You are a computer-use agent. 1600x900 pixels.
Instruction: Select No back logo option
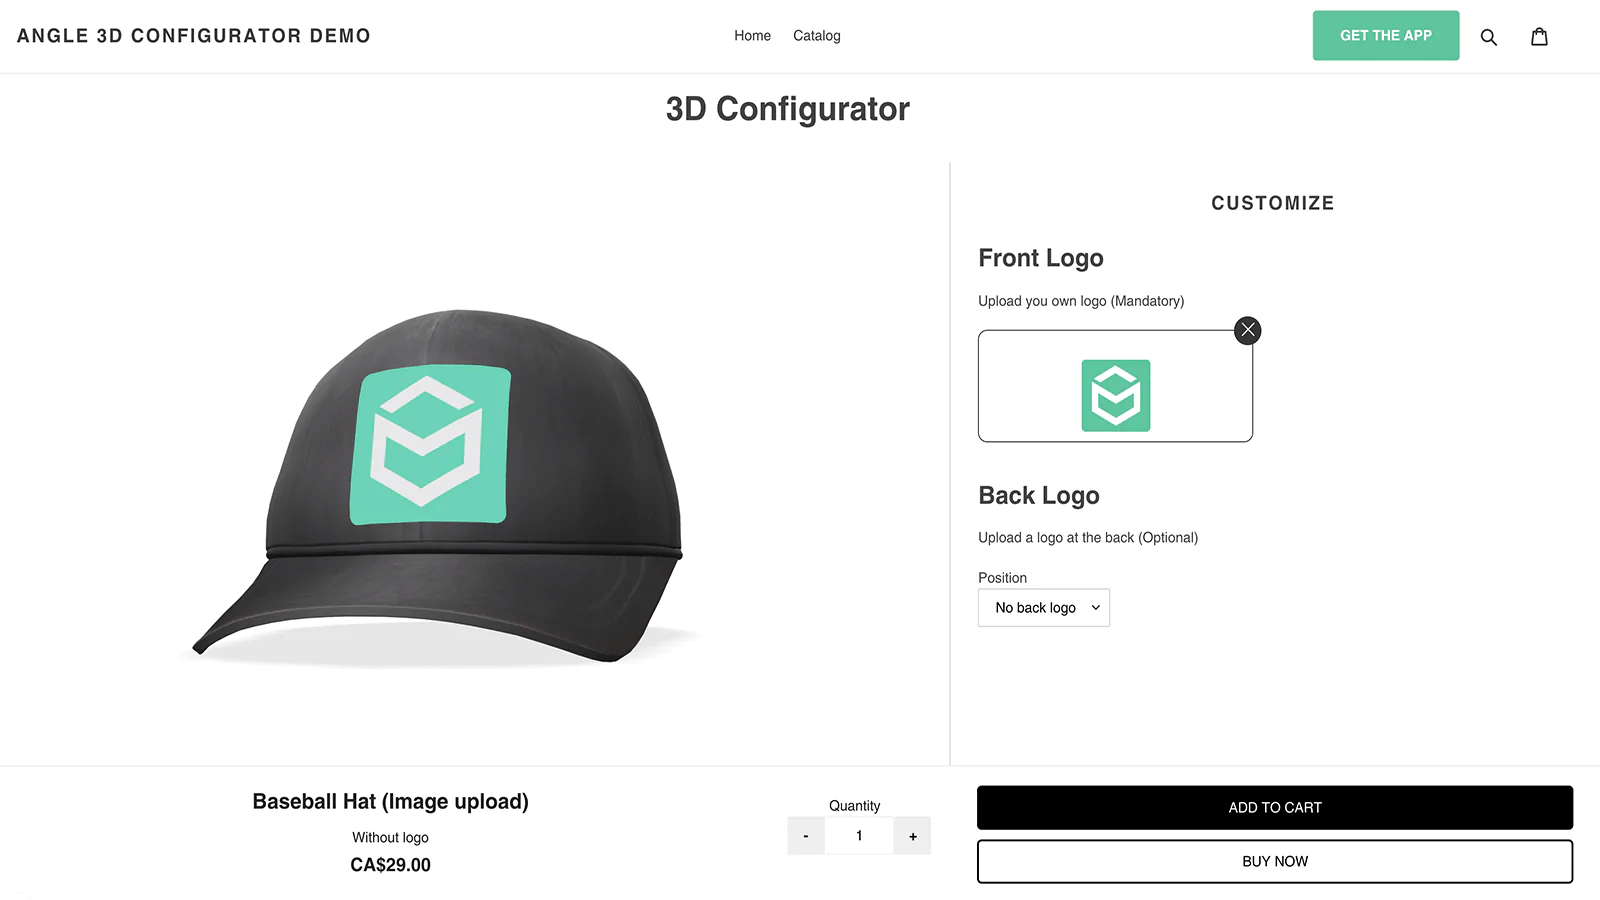pyautogui.click(x=1034, y=607)
